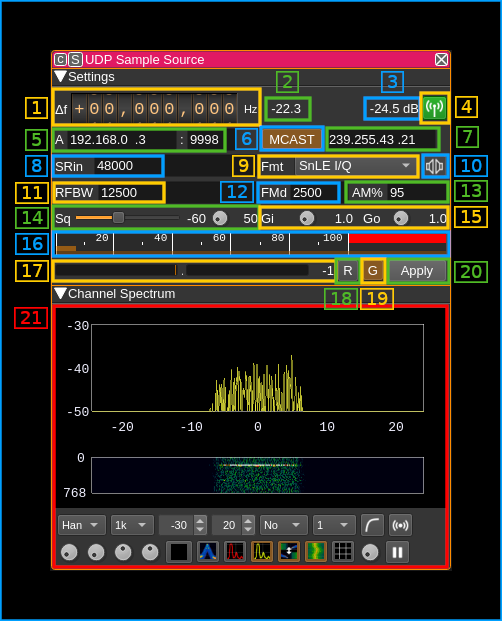502x621 pixels.
Task: Toggle the MCAST multicast button
Action: [292, 139]
